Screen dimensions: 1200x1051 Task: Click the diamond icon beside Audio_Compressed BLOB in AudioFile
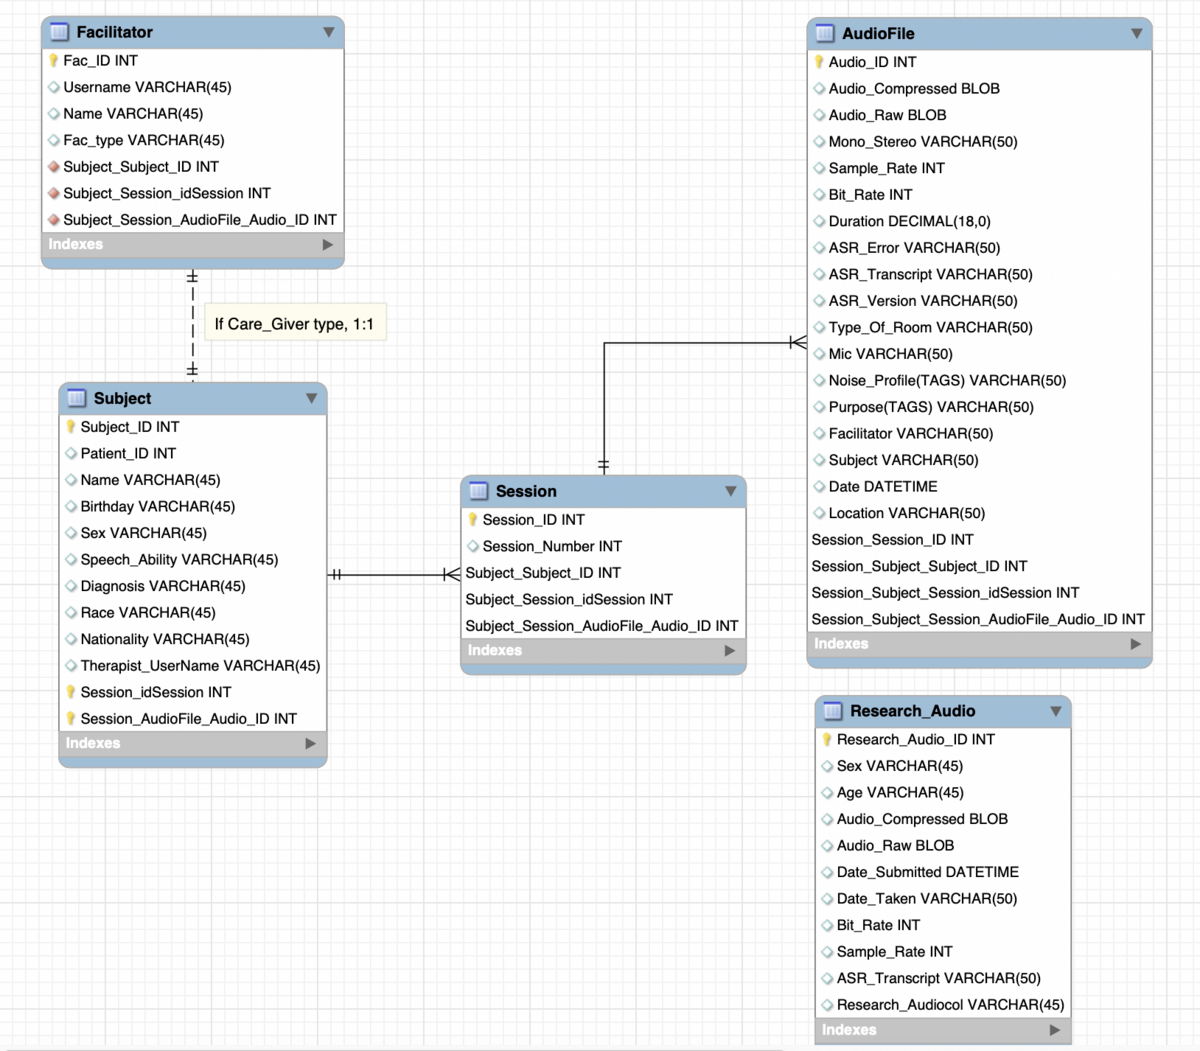[819, 88]
